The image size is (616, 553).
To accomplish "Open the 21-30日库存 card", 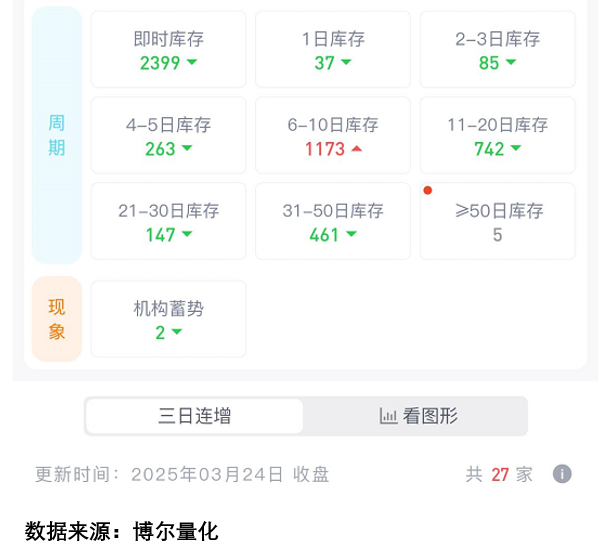I will tap(169, 221).
